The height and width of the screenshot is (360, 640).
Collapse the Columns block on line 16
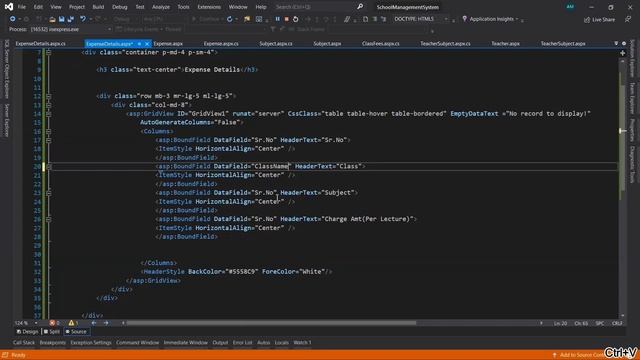click(x=49, y=131)
